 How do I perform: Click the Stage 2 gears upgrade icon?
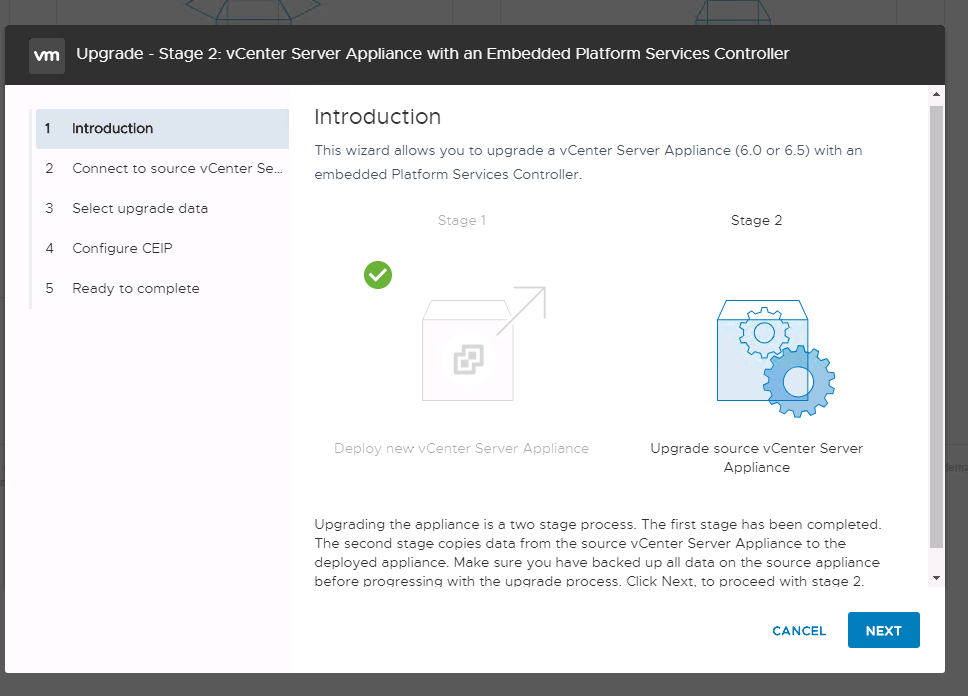click(x=775, y=358)
